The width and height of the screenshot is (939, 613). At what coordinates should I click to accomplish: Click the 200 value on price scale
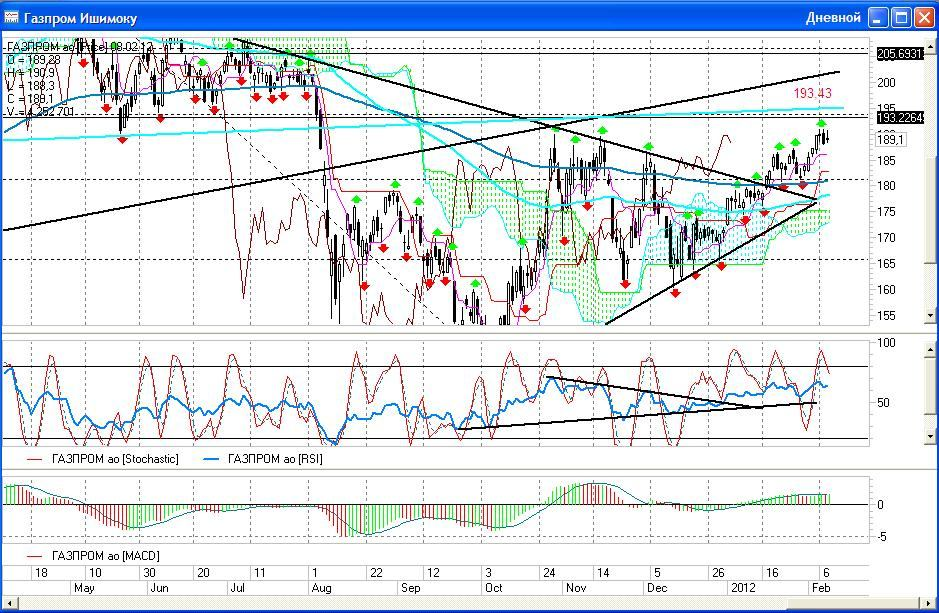click(886, 83)
